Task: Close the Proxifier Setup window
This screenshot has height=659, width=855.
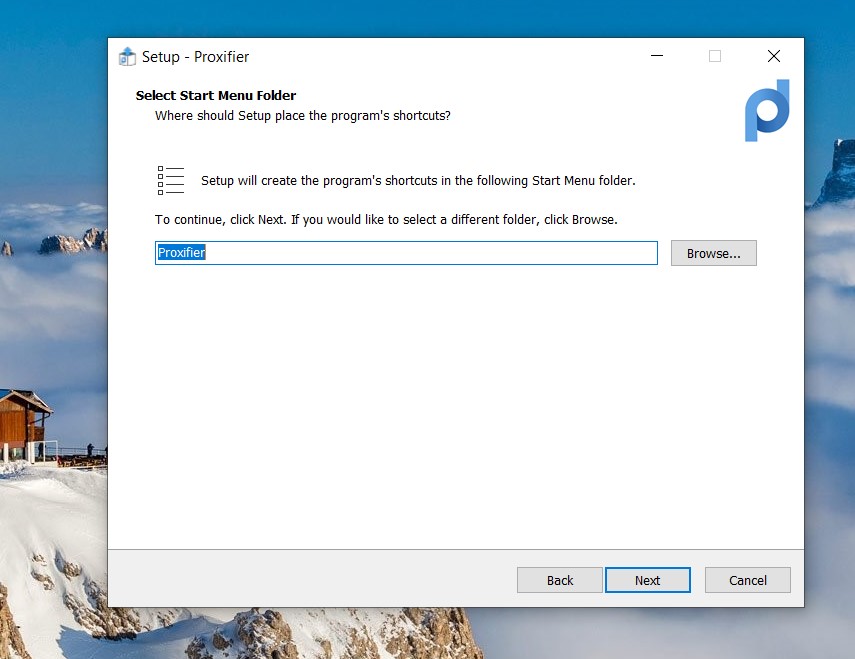Action: coord(774,57)
